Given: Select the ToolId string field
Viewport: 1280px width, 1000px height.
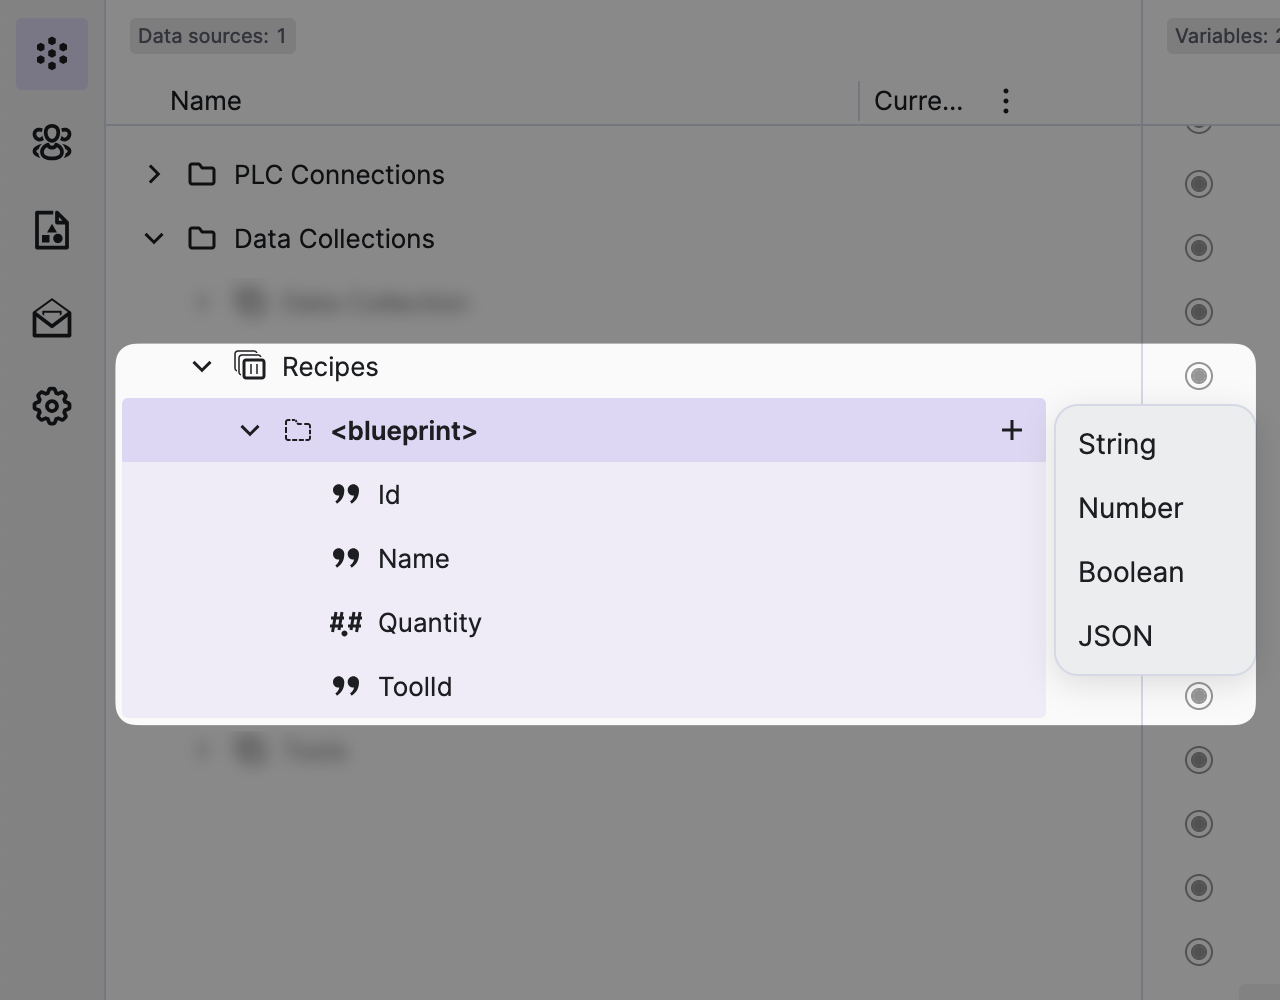Looking at the screenshot, I should 414,687.
